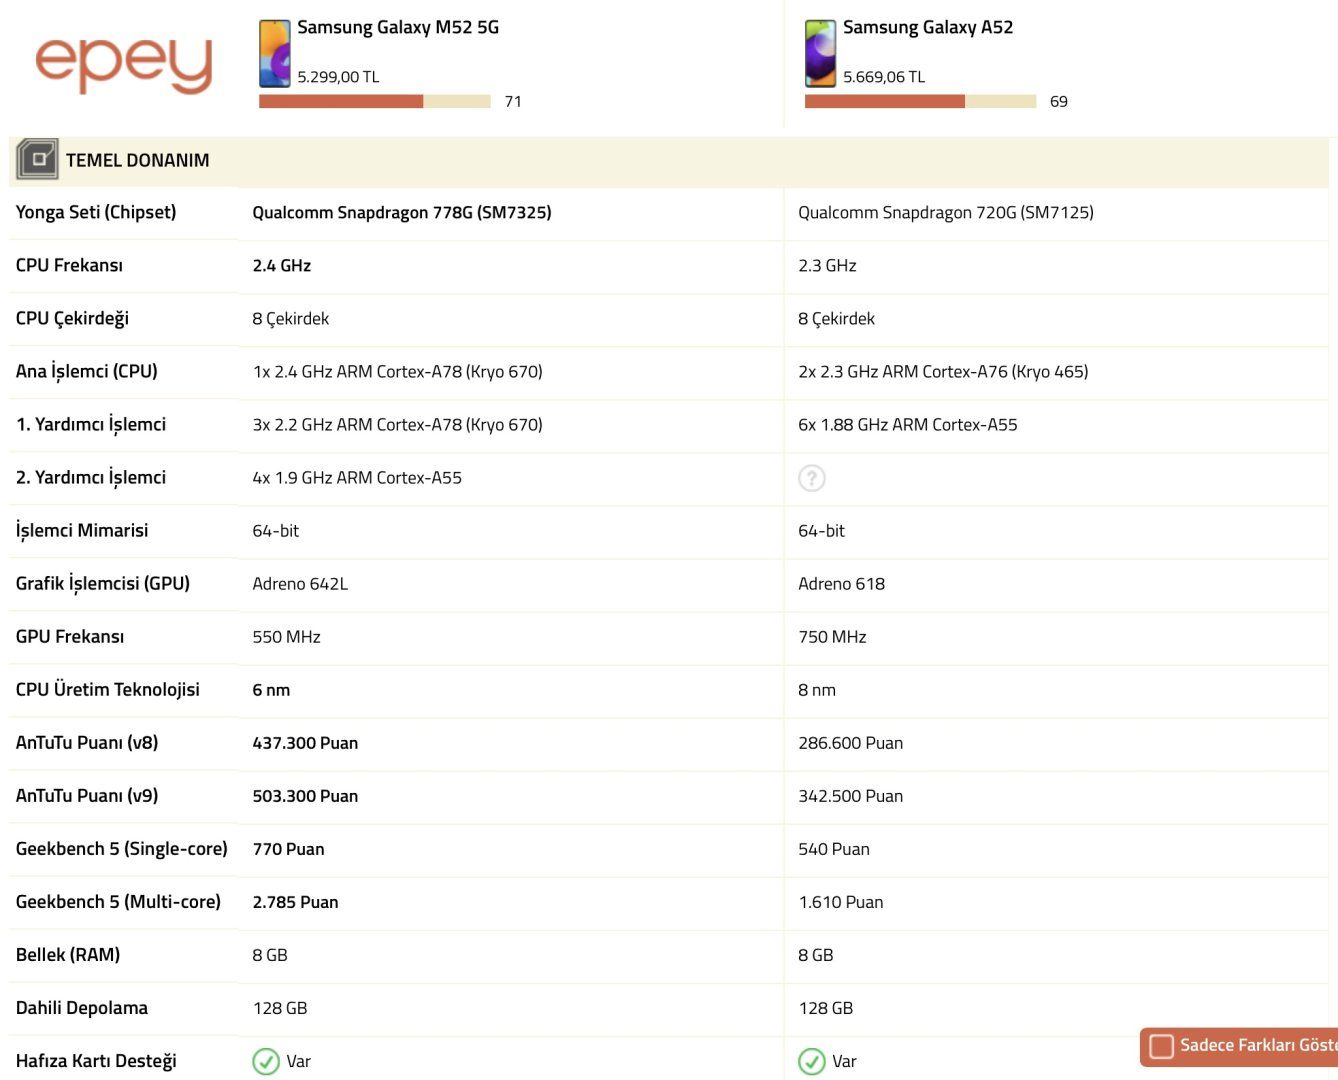Click the 437.300 Puan value
This screenshot has height=1080, width=1338.
point(305,742)
